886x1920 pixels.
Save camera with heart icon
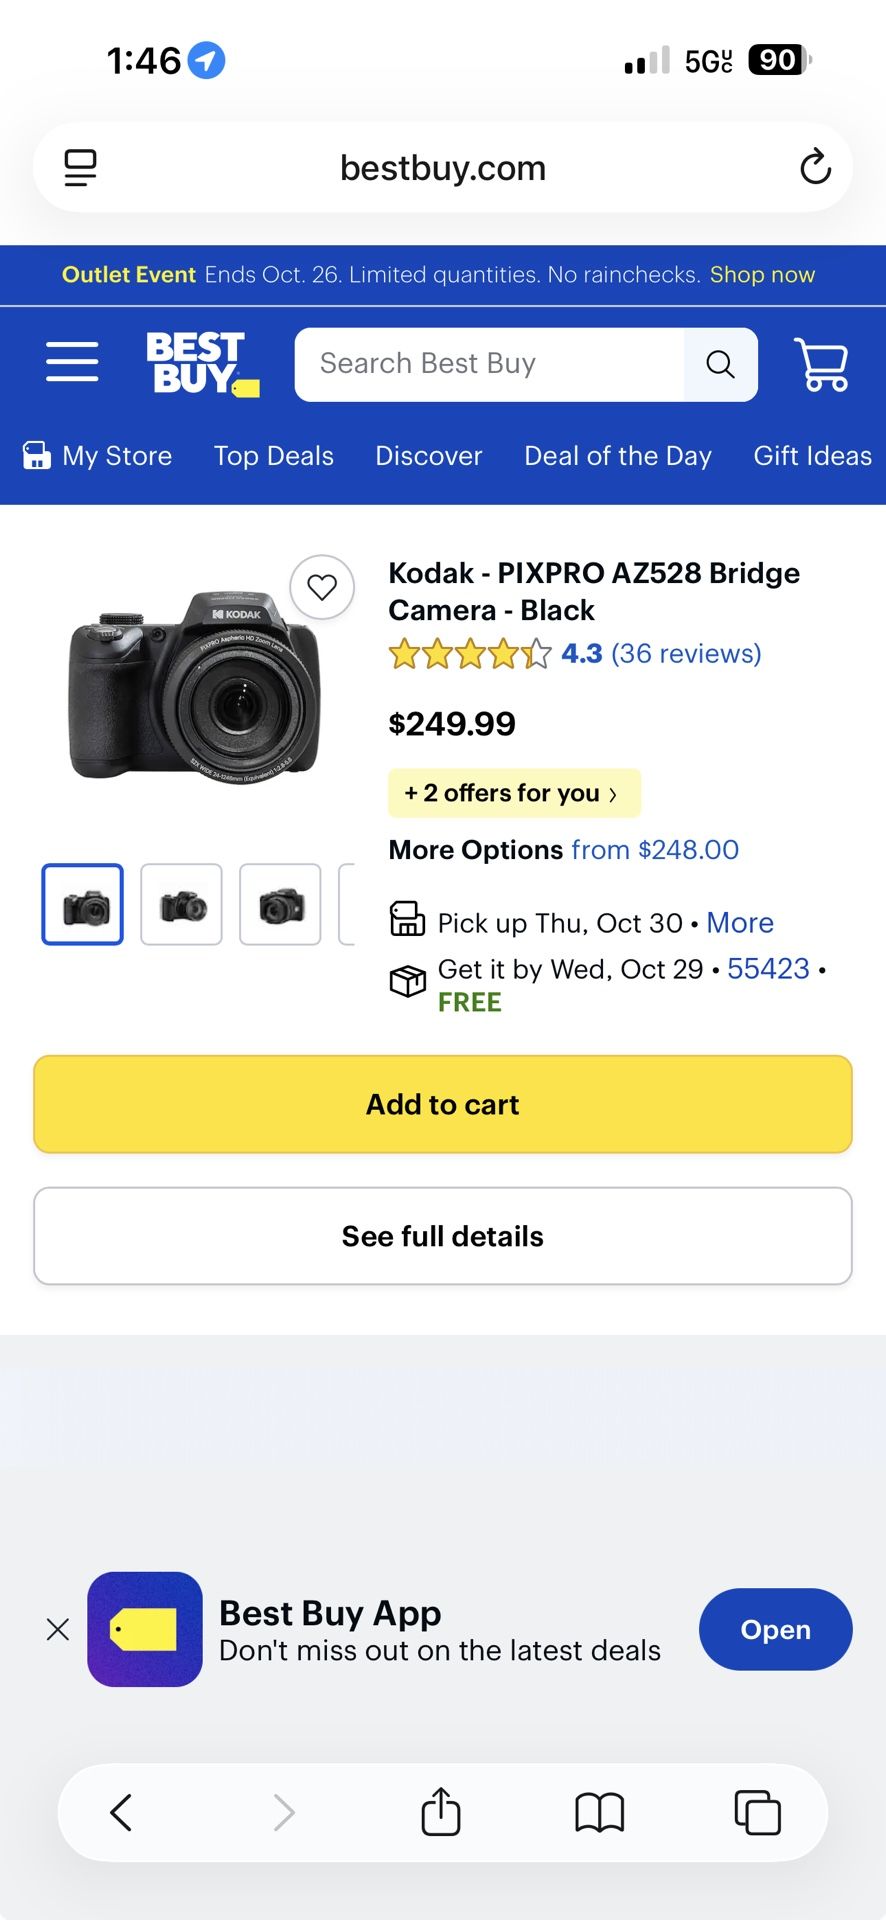[x=322, y=587]
